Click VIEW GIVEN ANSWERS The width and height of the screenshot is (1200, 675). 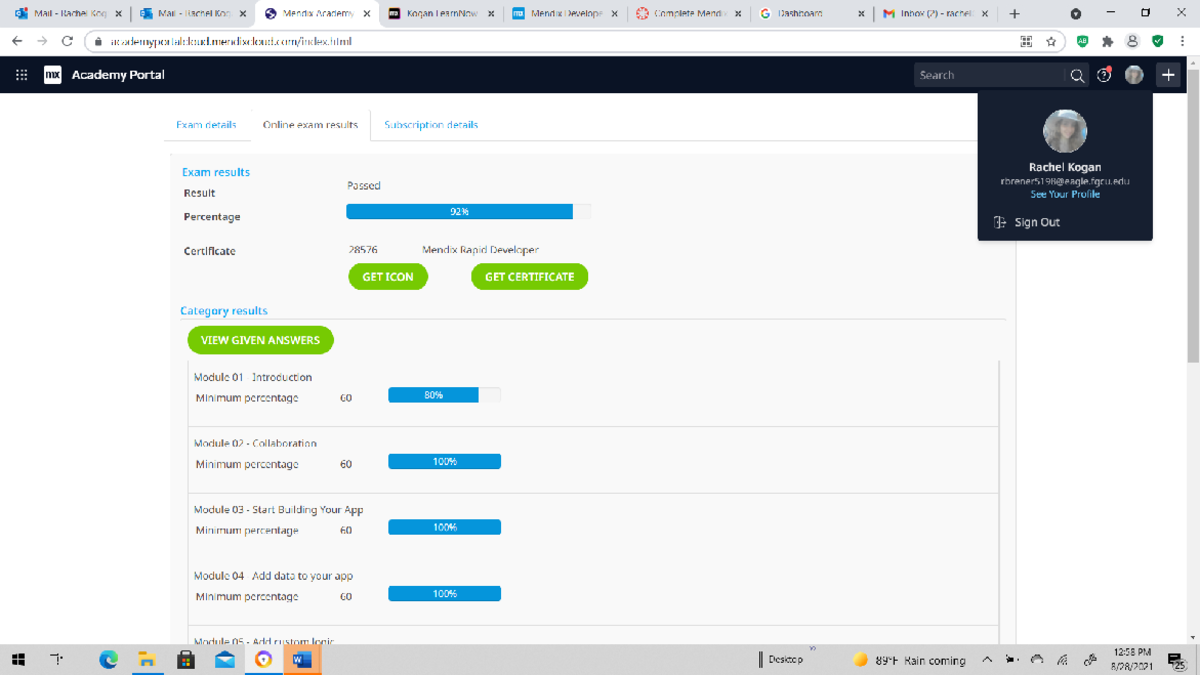(x=260, y=340)
